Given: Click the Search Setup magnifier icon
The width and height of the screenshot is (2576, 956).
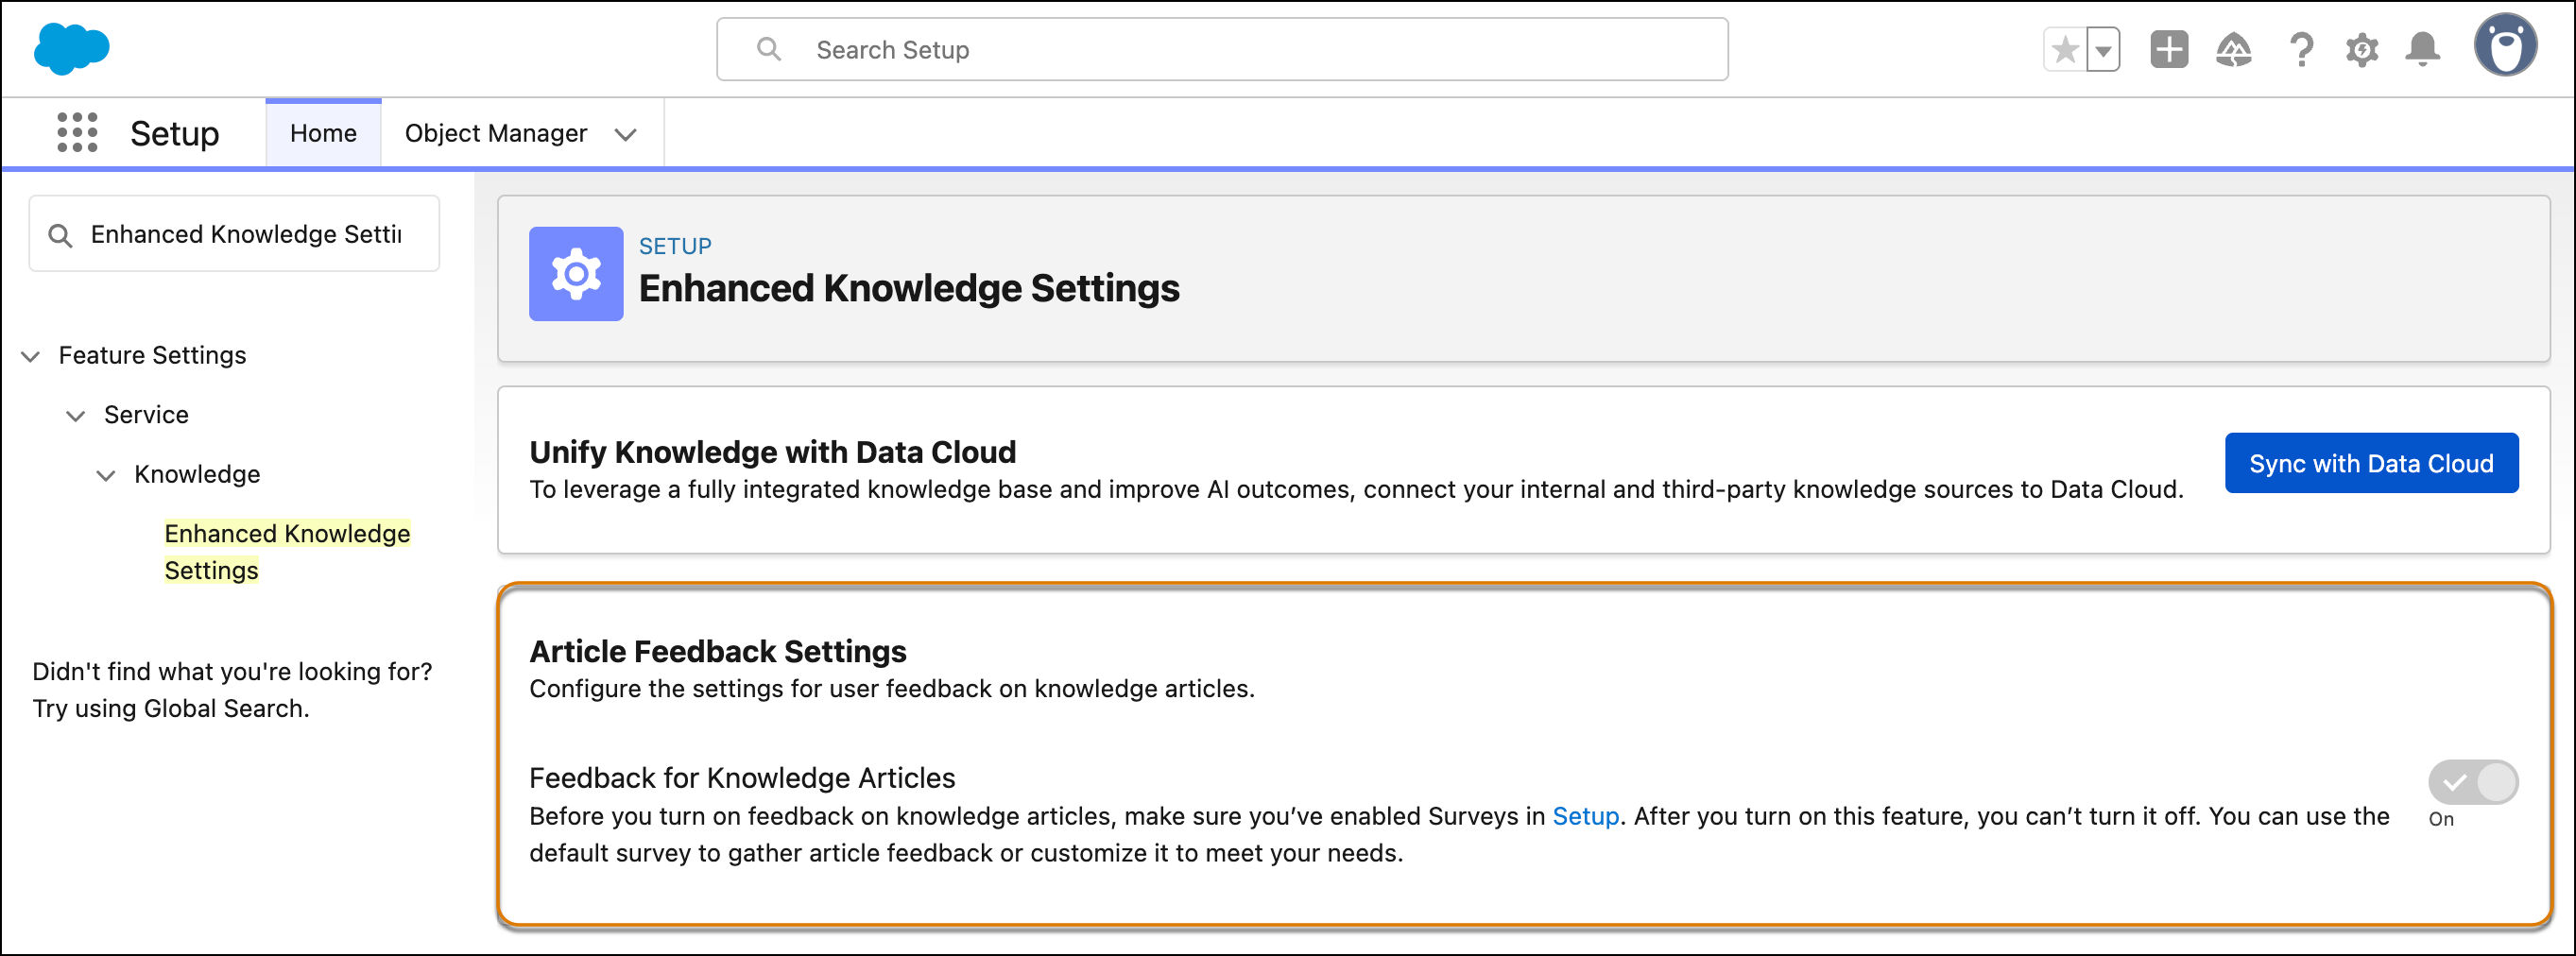Looking at the screenshot, I should 768,49.
